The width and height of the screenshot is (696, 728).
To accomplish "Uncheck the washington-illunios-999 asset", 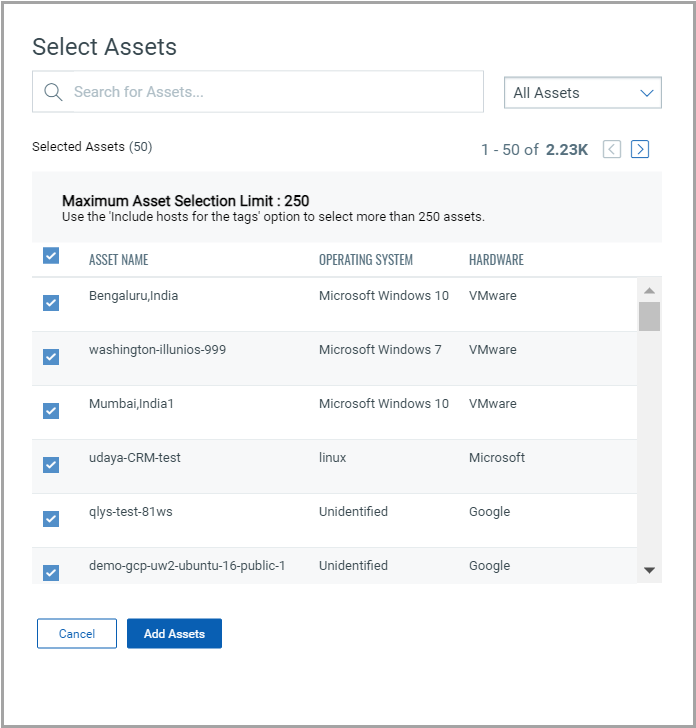I will (x=51, y=357).
